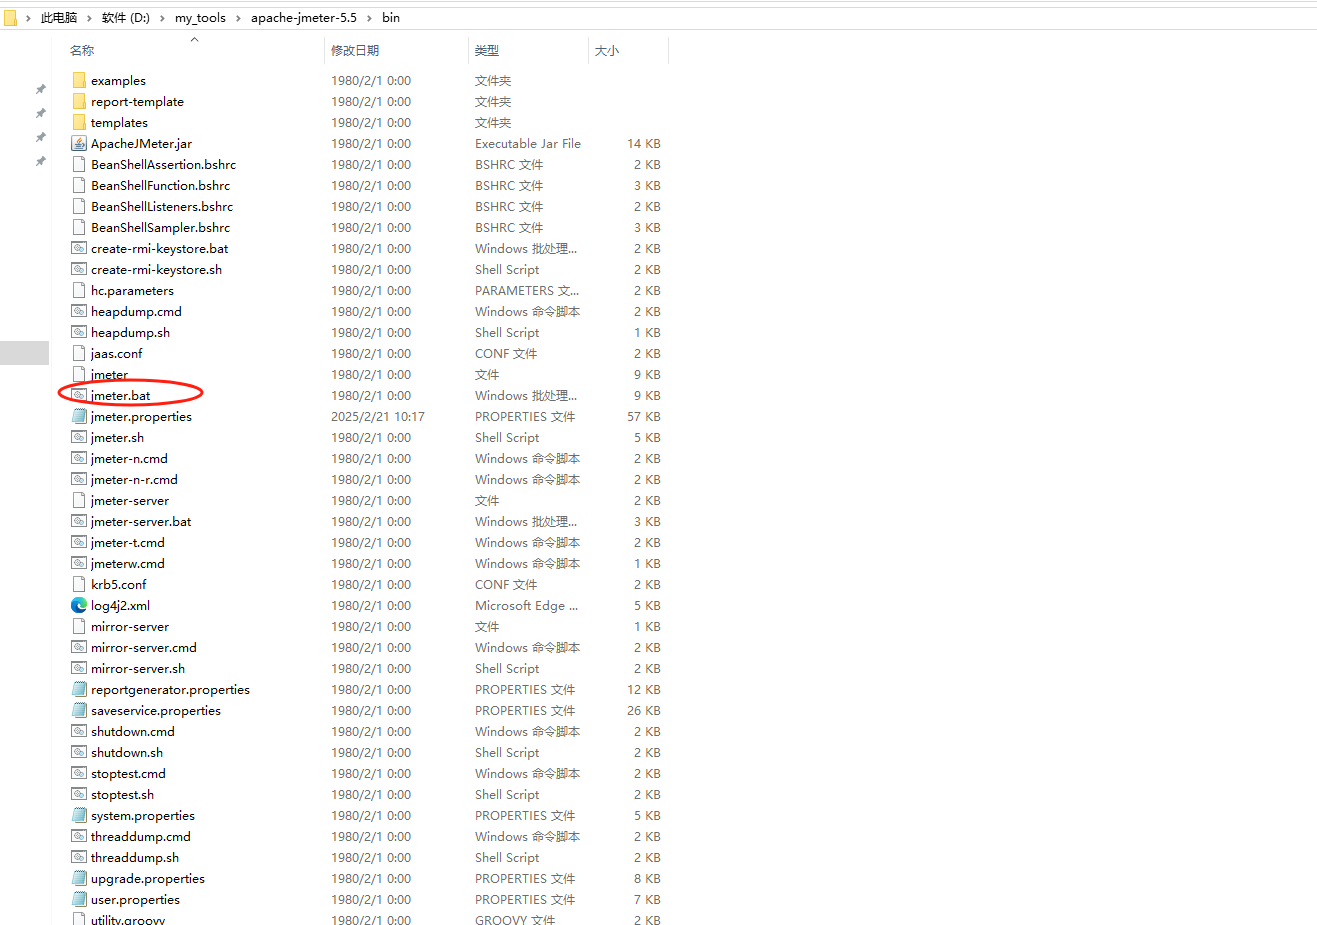Select the hc.parameters file name

(x=132, y=290)
